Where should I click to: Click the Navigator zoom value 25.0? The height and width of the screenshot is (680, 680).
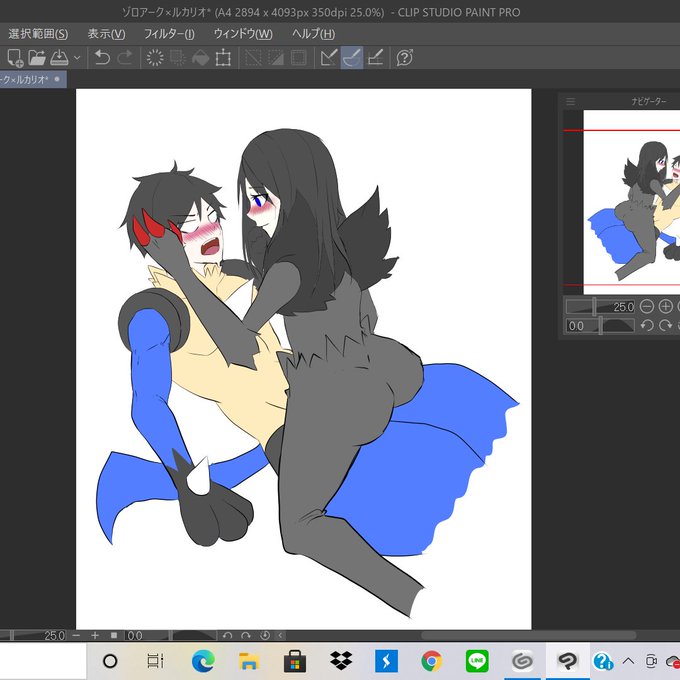coord(623,307)
